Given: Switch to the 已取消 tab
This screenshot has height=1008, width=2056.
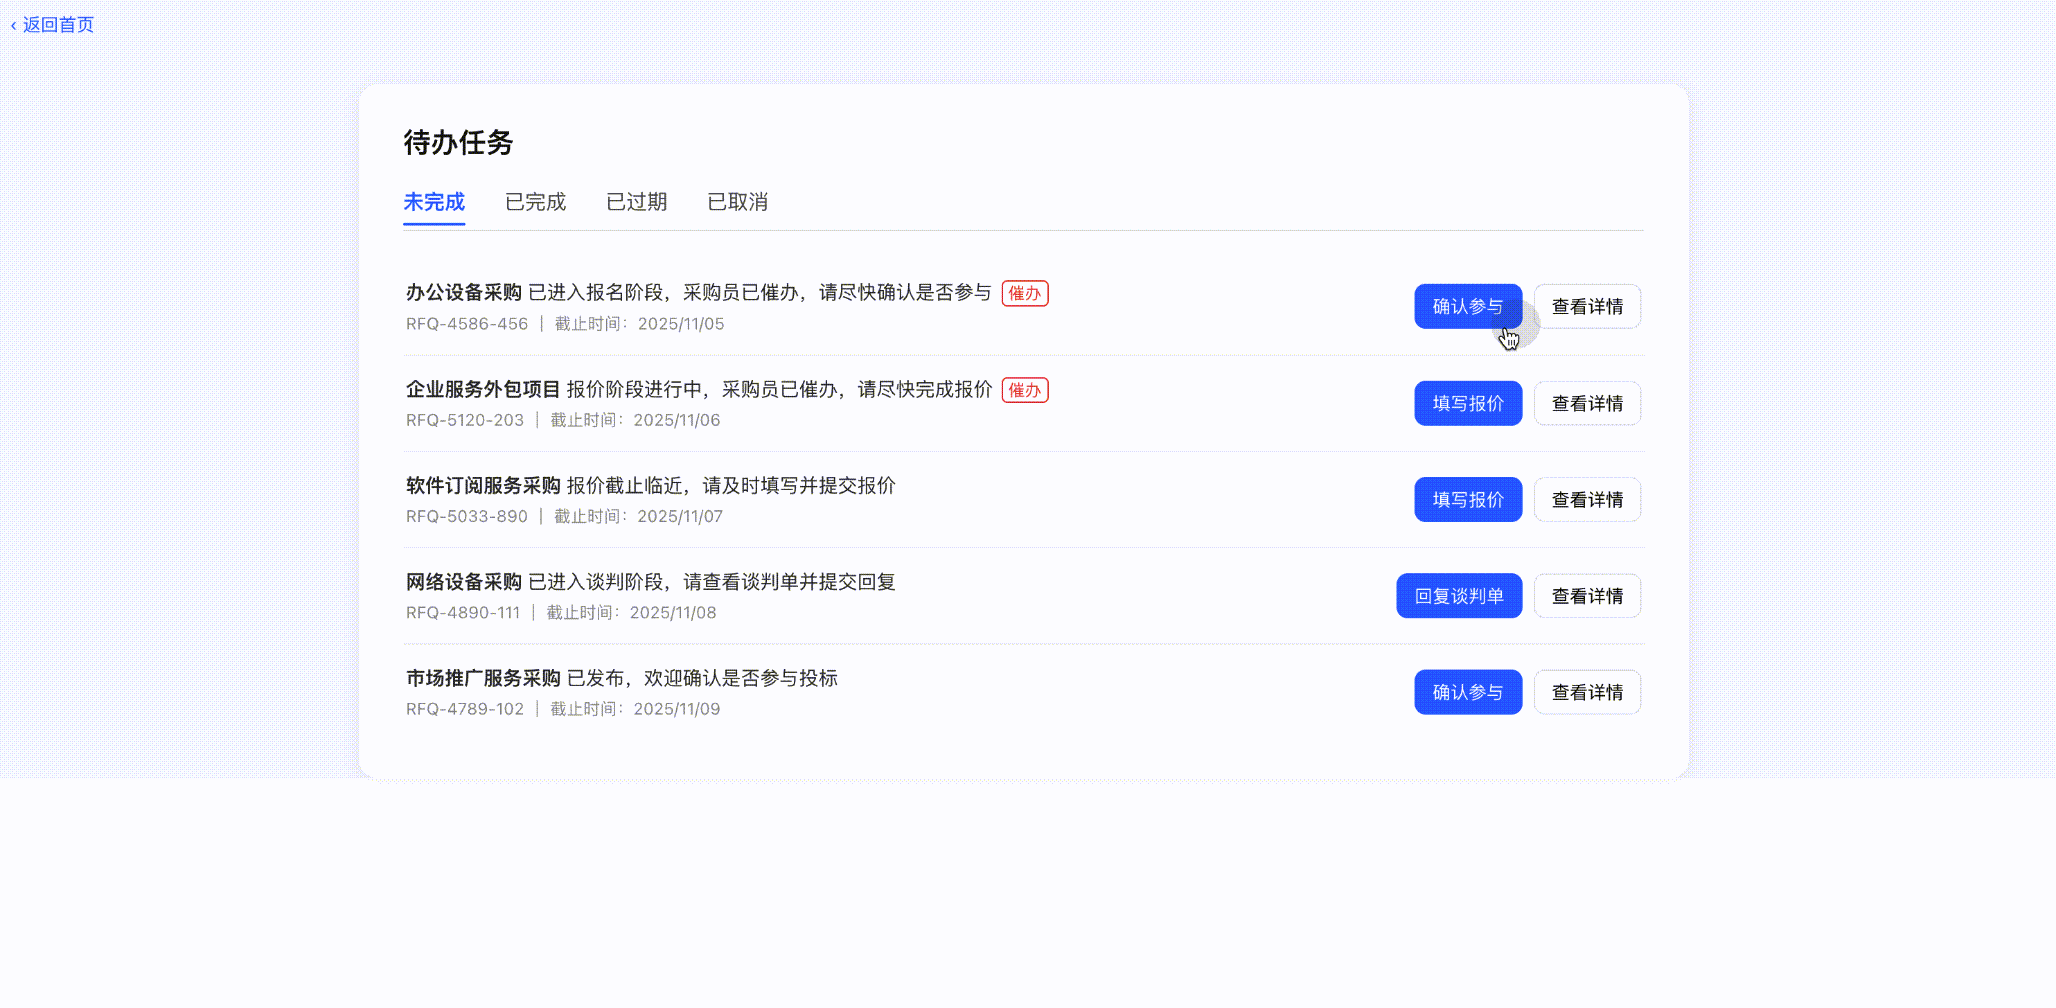Looking at the screenshot, I should pyautogui.click(x=738, y=202).
